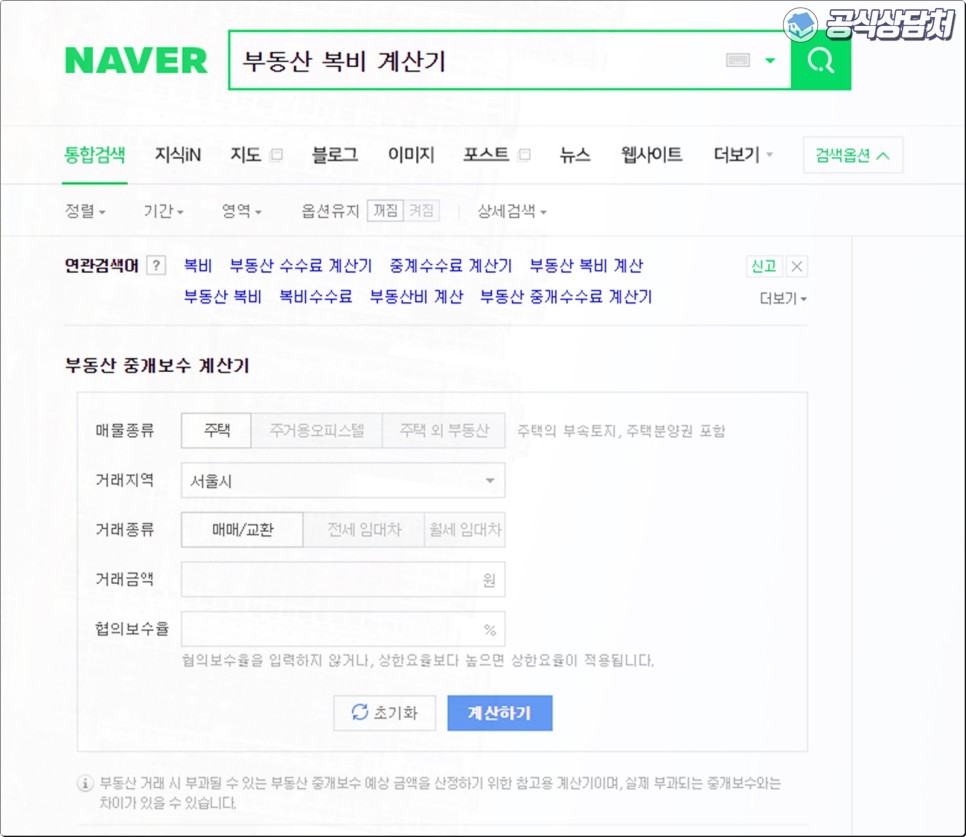The image size is (966, 837).
Task: Switch to the 지식iN tab
Action: coord(177,155)
